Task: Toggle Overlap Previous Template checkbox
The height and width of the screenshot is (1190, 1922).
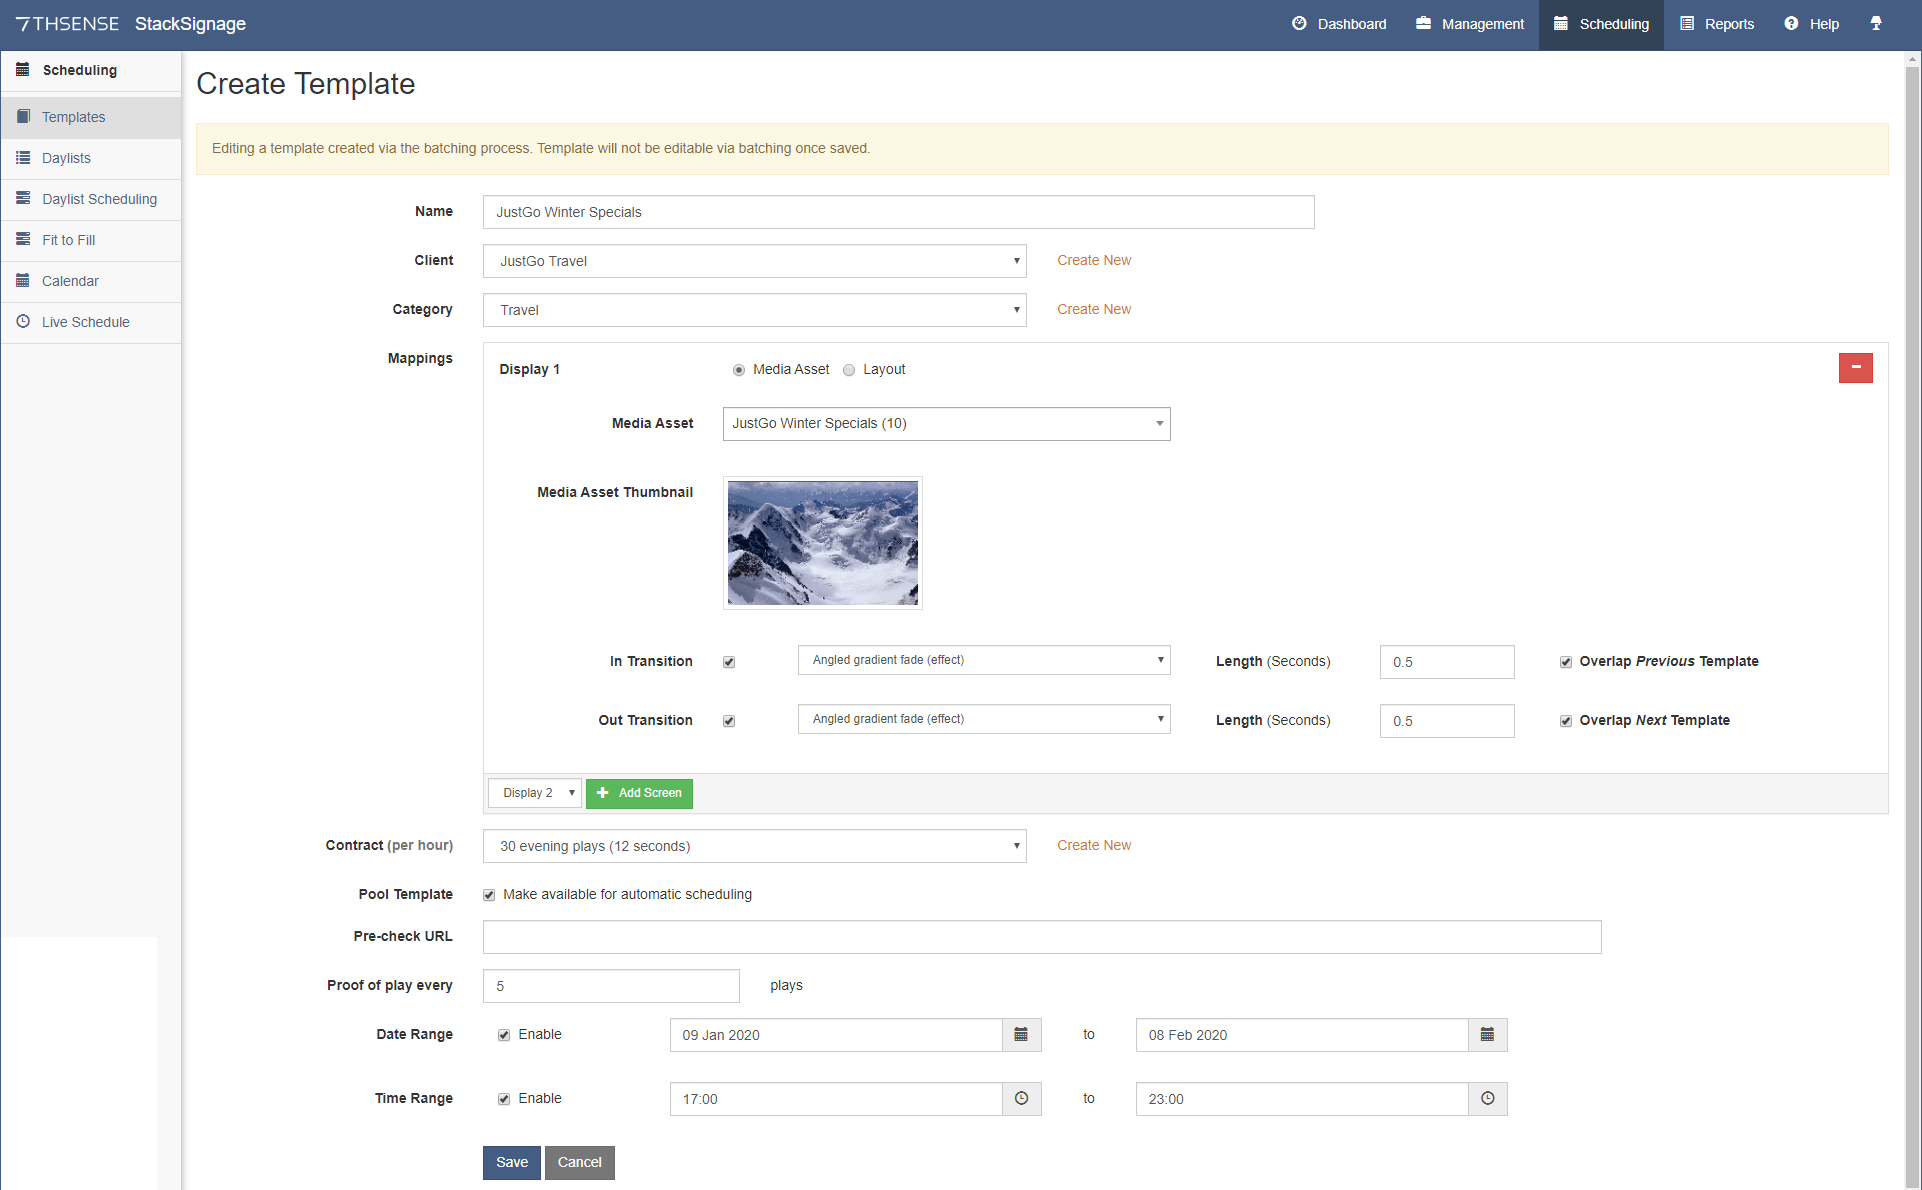Action: [1566, 662]
